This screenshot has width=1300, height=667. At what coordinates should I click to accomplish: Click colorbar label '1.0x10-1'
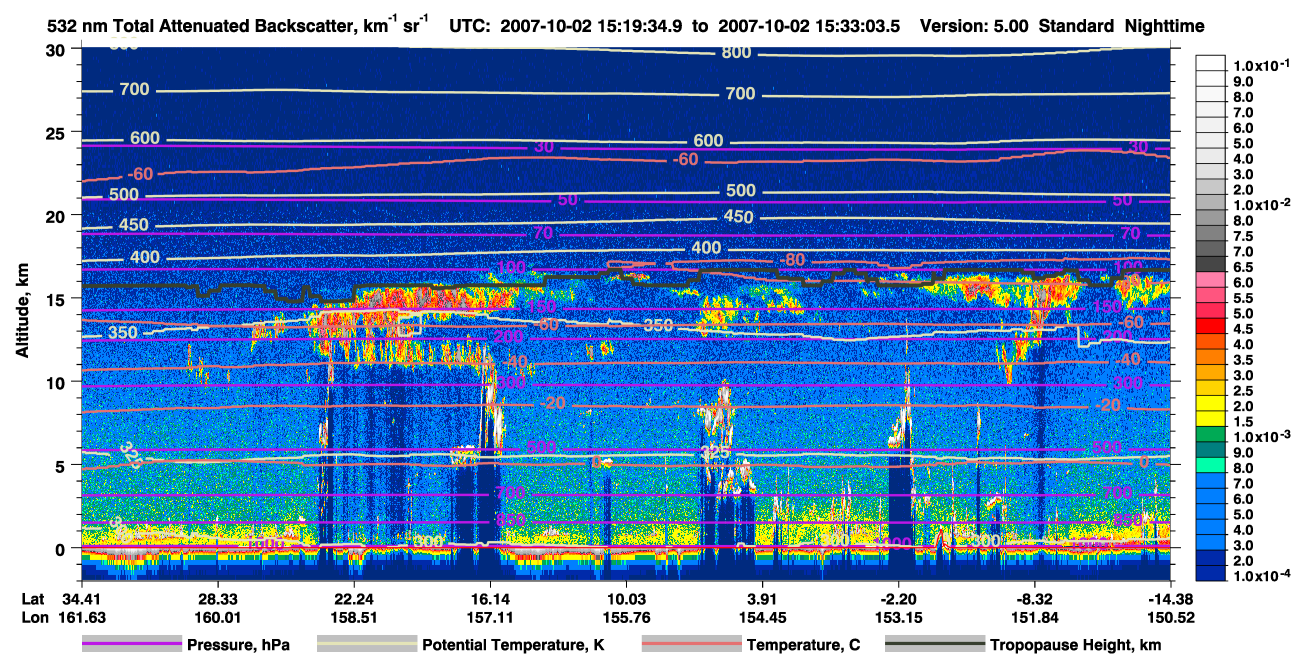[x=1263, y=64]
